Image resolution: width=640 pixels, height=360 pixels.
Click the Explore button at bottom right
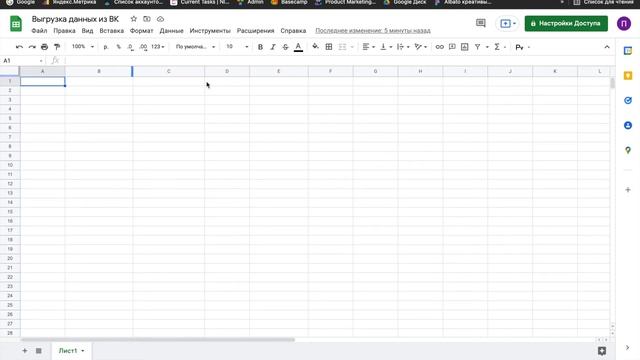(602, 351)
